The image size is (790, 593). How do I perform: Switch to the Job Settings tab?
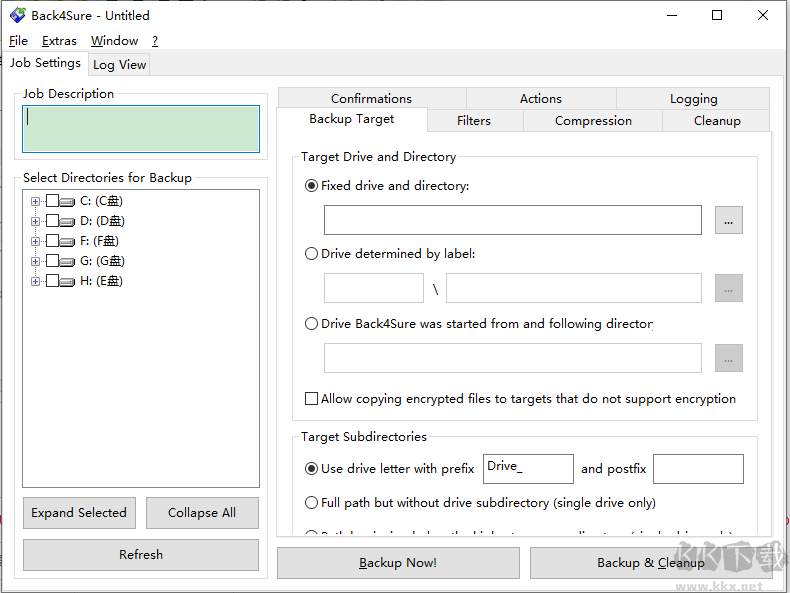tap(45, 63)
